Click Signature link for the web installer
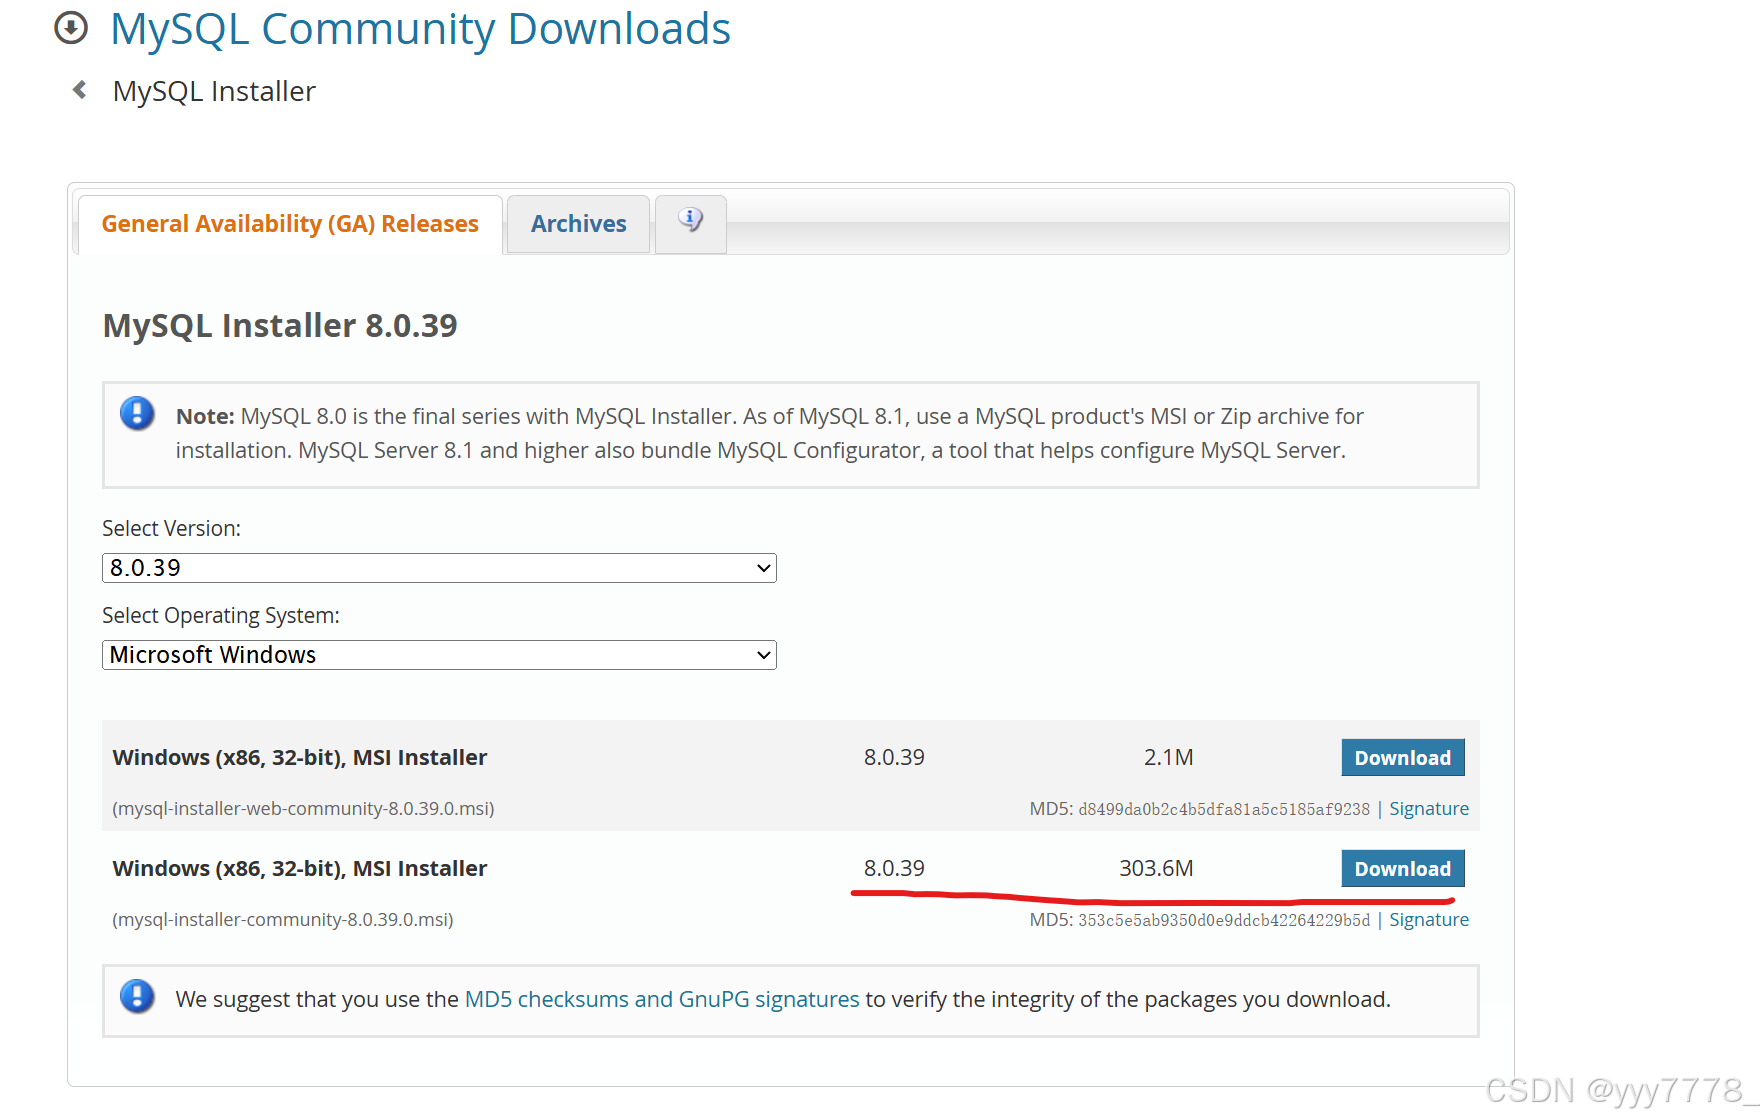This screenshot has width=1764, height=1120. click(1428, 808)
